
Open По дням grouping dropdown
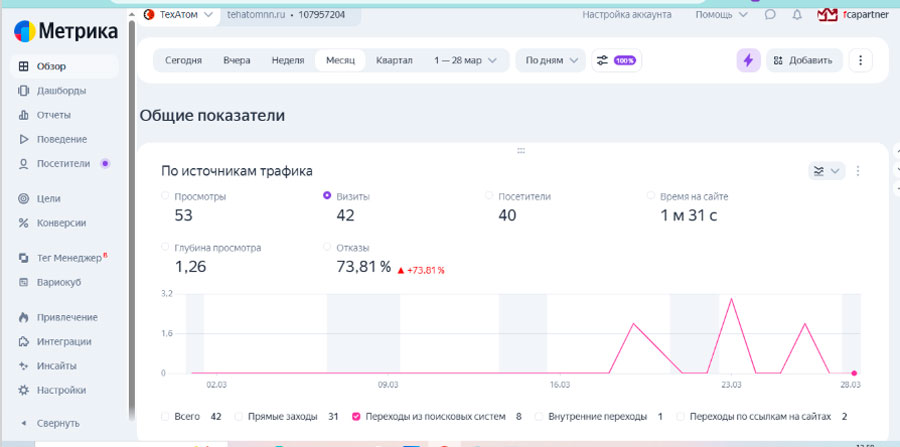[550, 60]
